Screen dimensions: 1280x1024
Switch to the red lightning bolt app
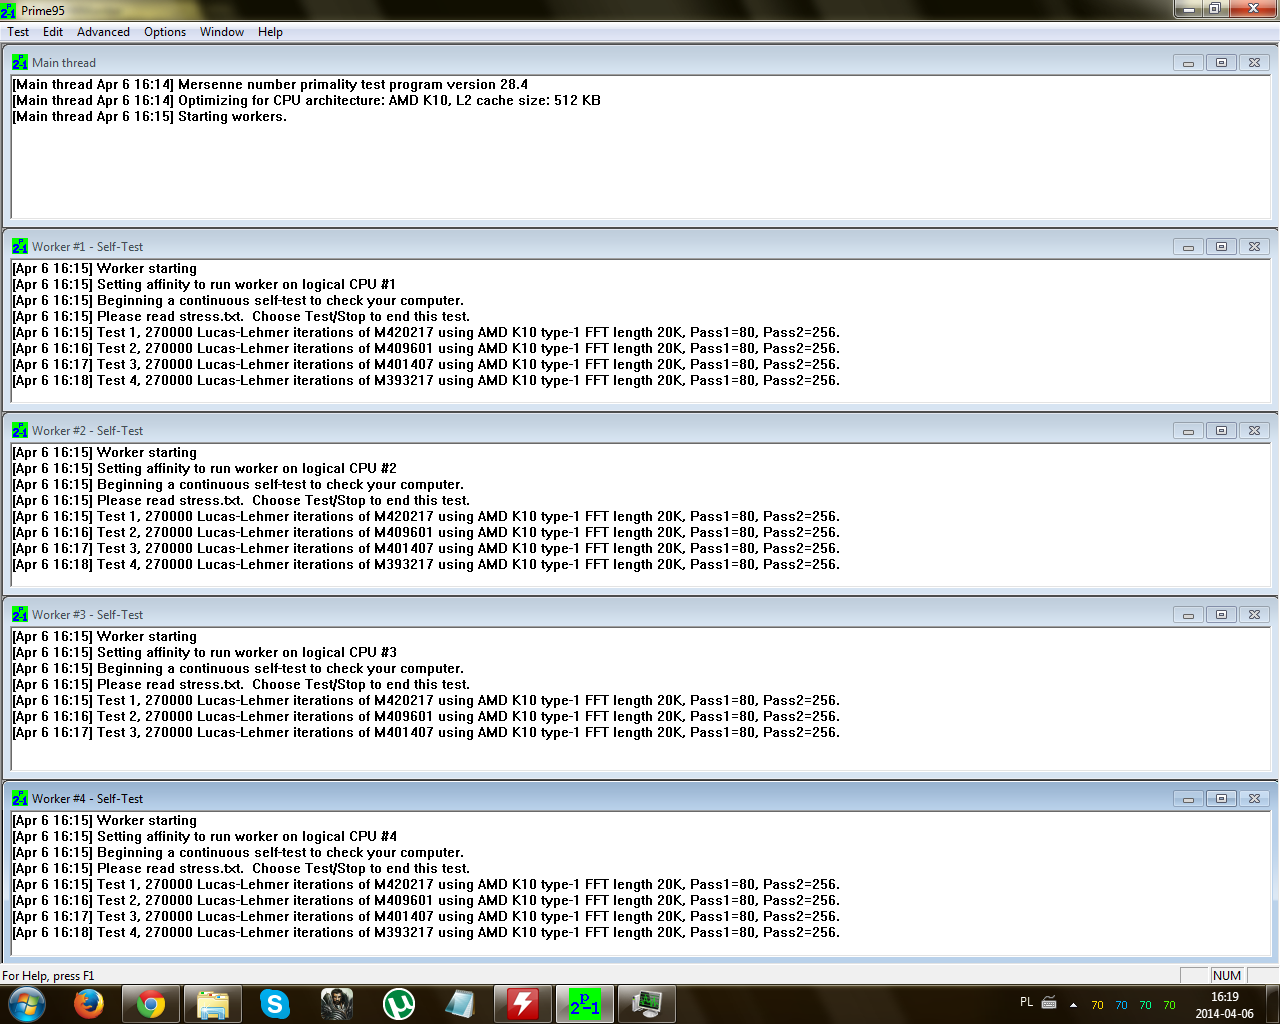tap(523, 1004)
